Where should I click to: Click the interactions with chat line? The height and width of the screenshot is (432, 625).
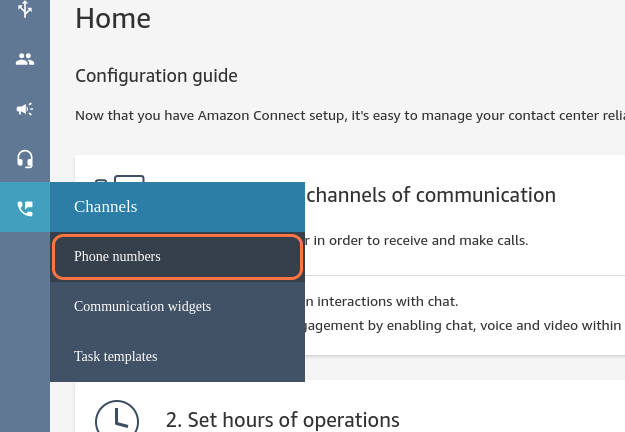382,301
